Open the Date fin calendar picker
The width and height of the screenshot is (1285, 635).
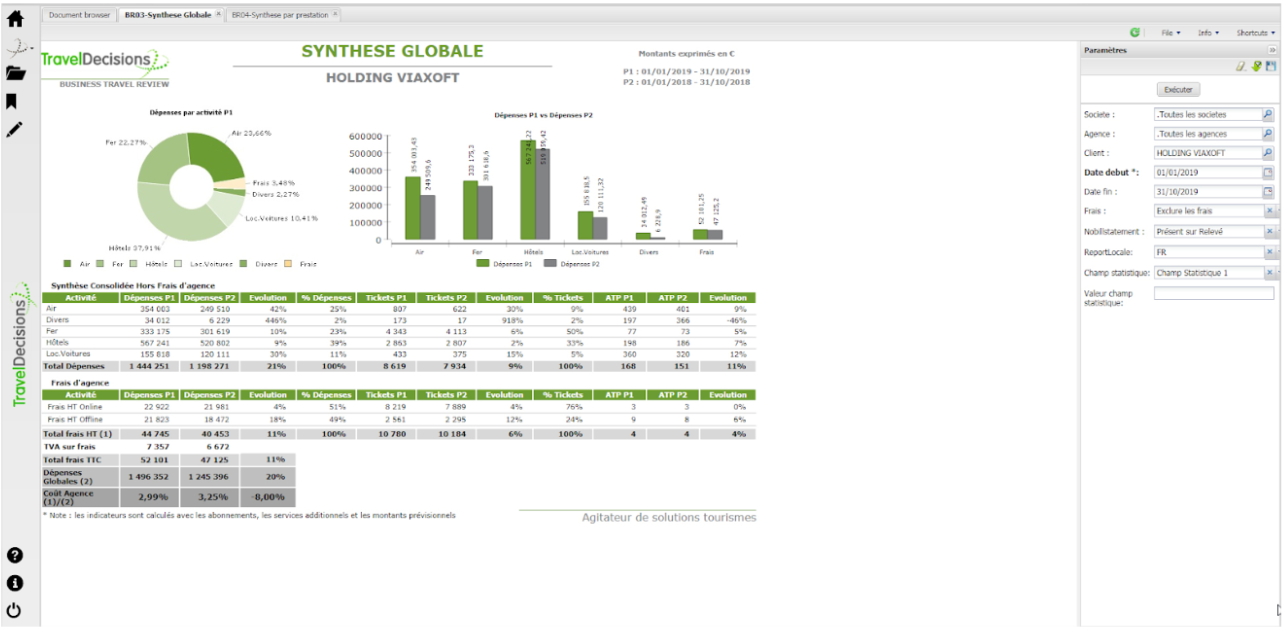pyautogui.click(x=1268, y=192)
